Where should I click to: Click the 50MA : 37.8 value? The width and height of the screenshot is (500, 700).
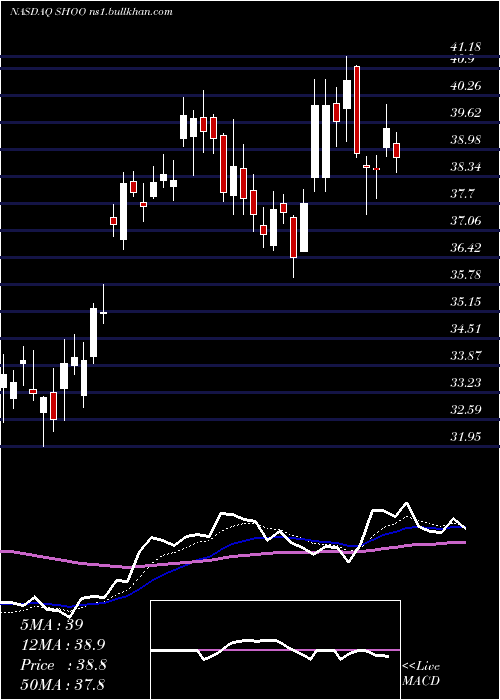(x=62, y=684)
